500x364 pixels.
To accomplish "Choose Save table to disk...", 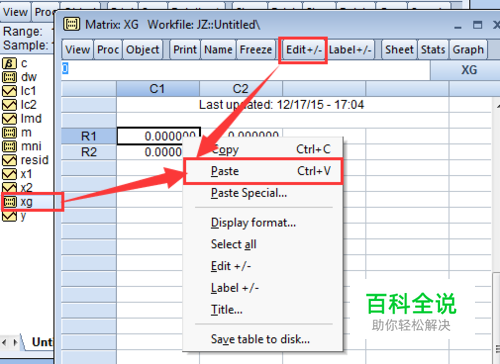I will (x=263, y=339).
